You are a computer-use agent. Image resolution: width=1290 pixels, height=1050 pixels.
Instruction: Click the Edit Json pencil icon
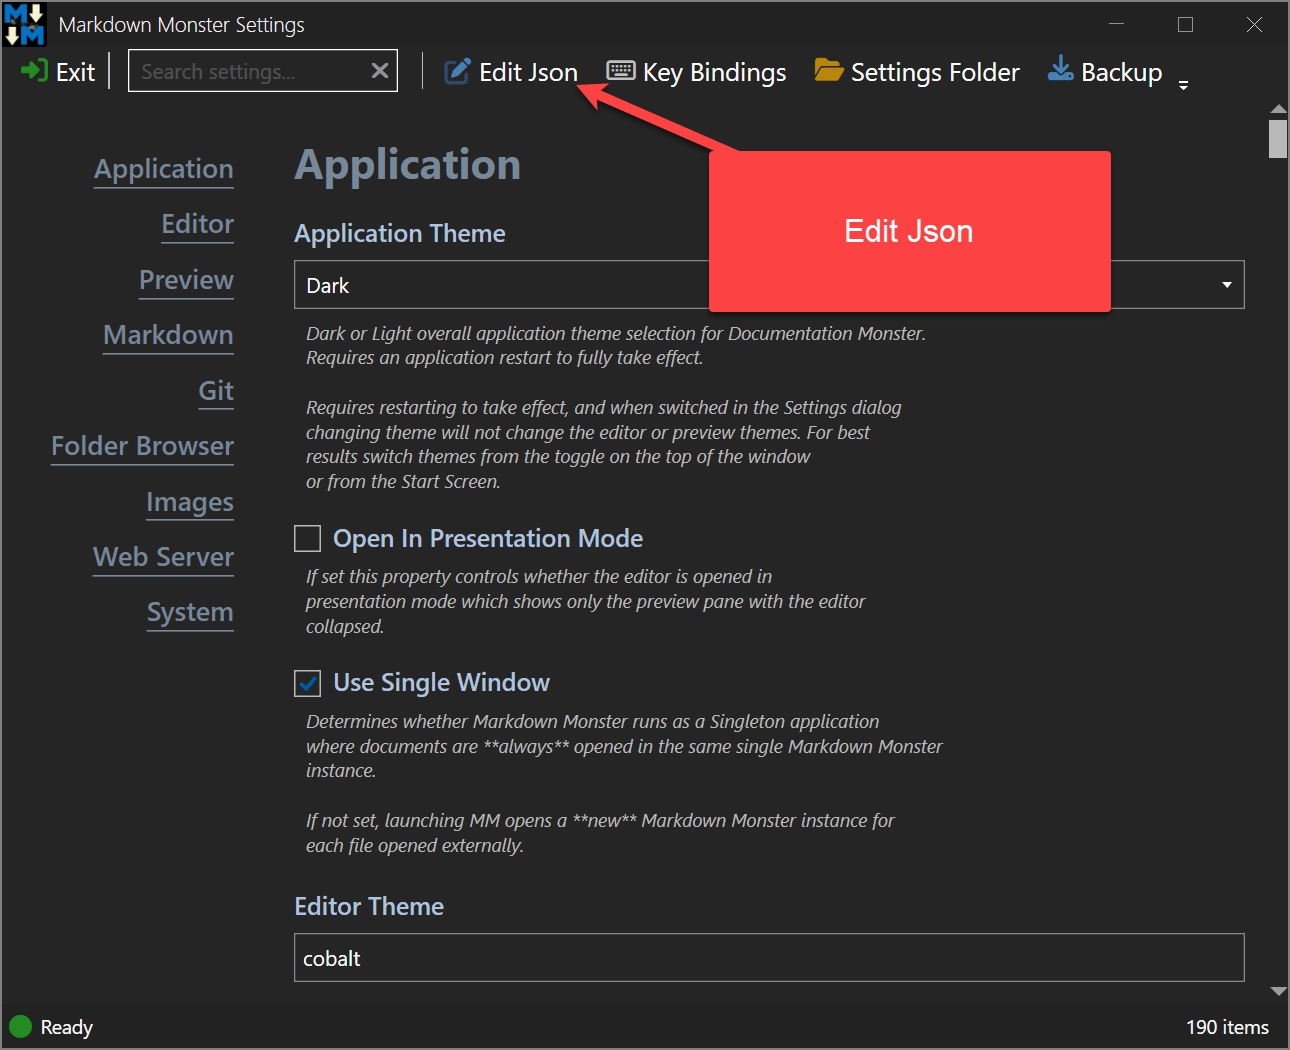[457, 71]
